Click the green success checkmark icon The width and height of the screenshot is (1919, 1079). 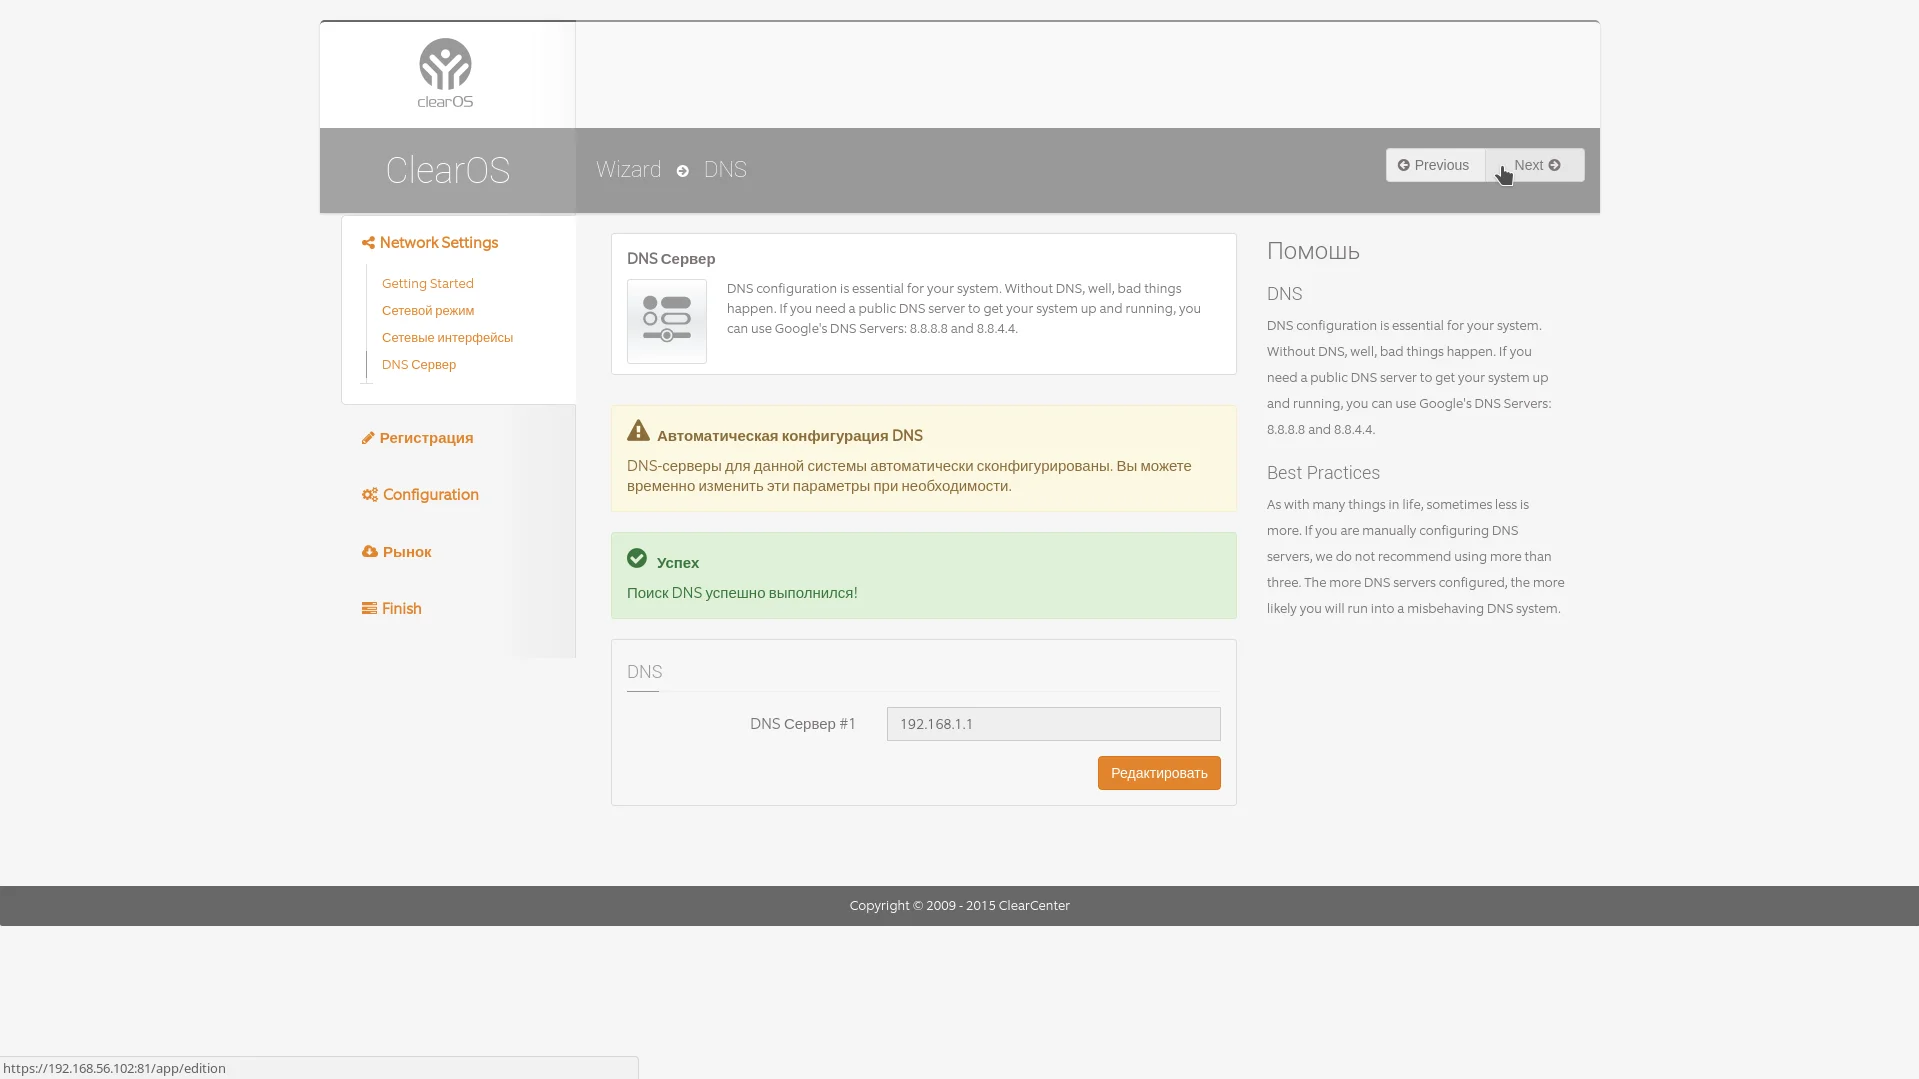coord(637,558)
